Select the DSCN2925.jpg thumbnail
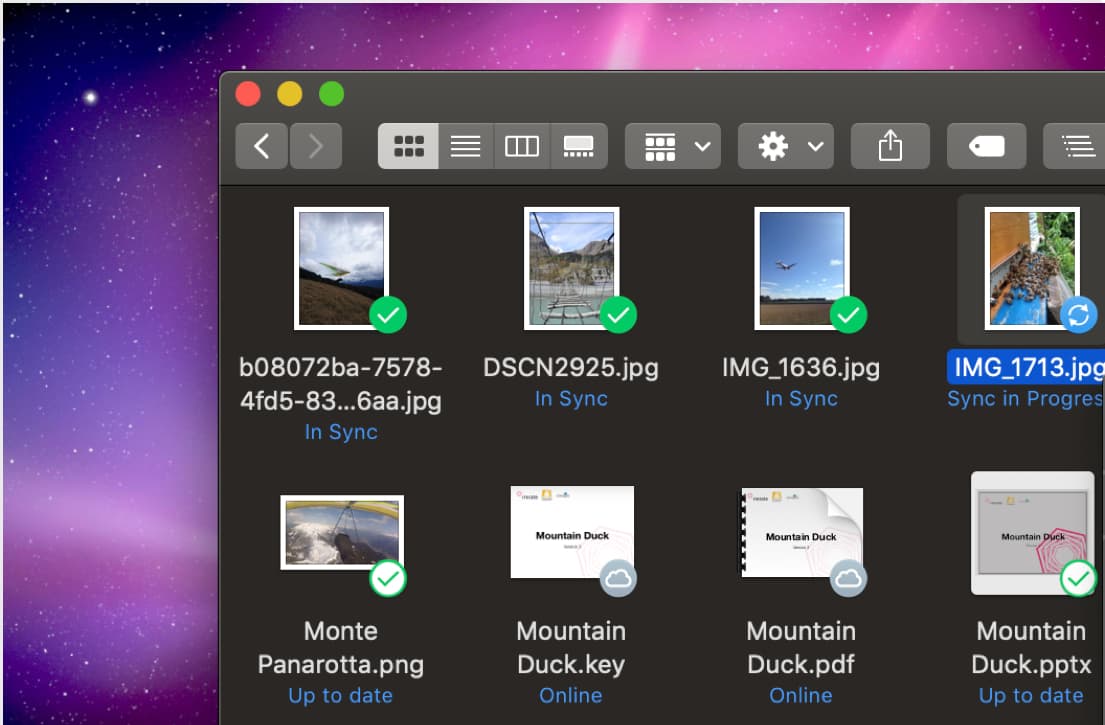The width and height of the screenshot is (1105, 725). tap(572, 268)
